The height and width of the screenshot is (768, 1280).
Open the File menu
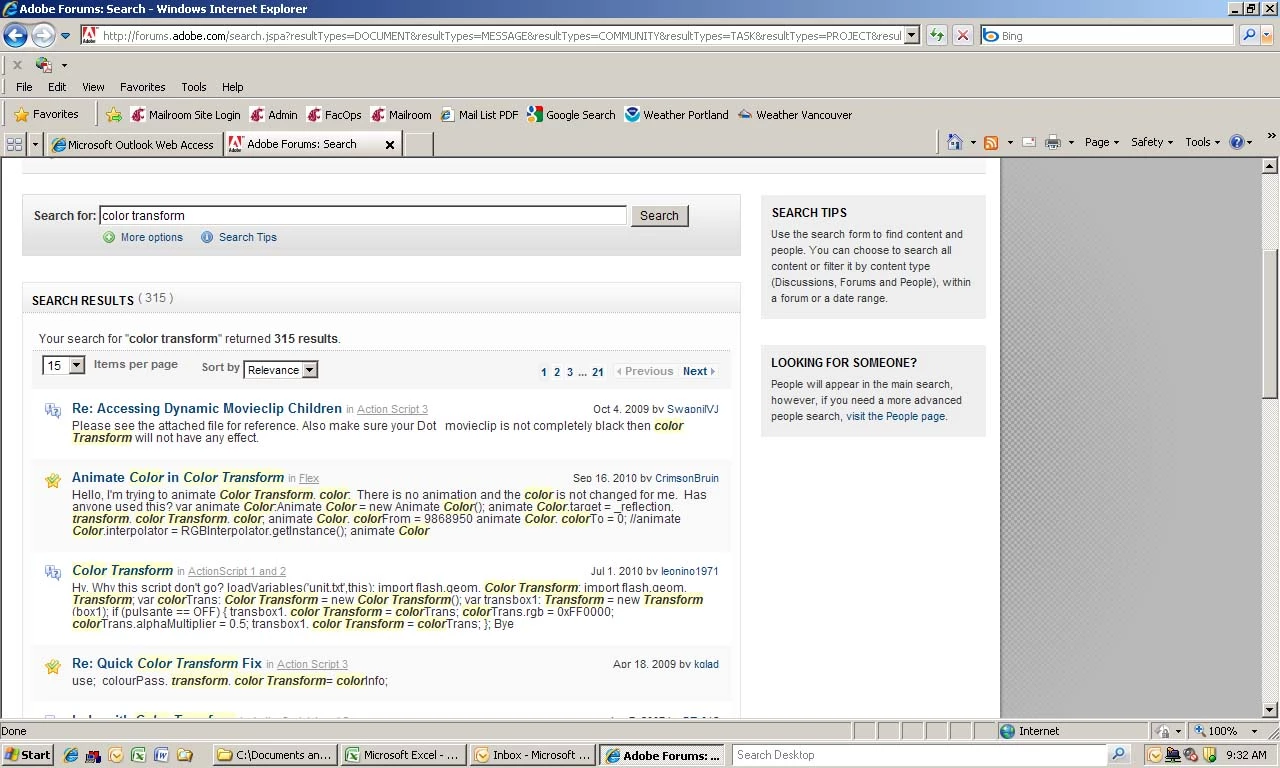tap(24, 87)
